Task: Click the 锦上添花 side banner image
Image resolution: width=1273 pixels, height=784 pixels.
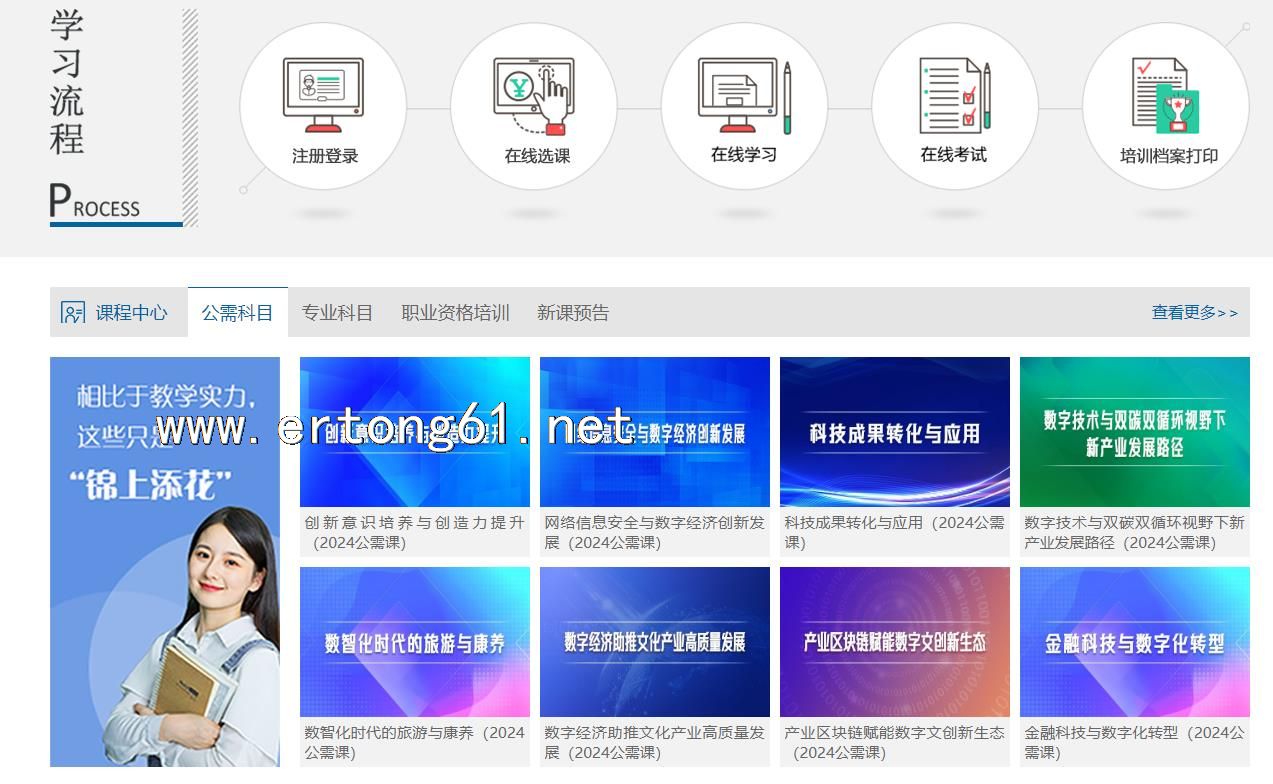Action: pos(165,562)
